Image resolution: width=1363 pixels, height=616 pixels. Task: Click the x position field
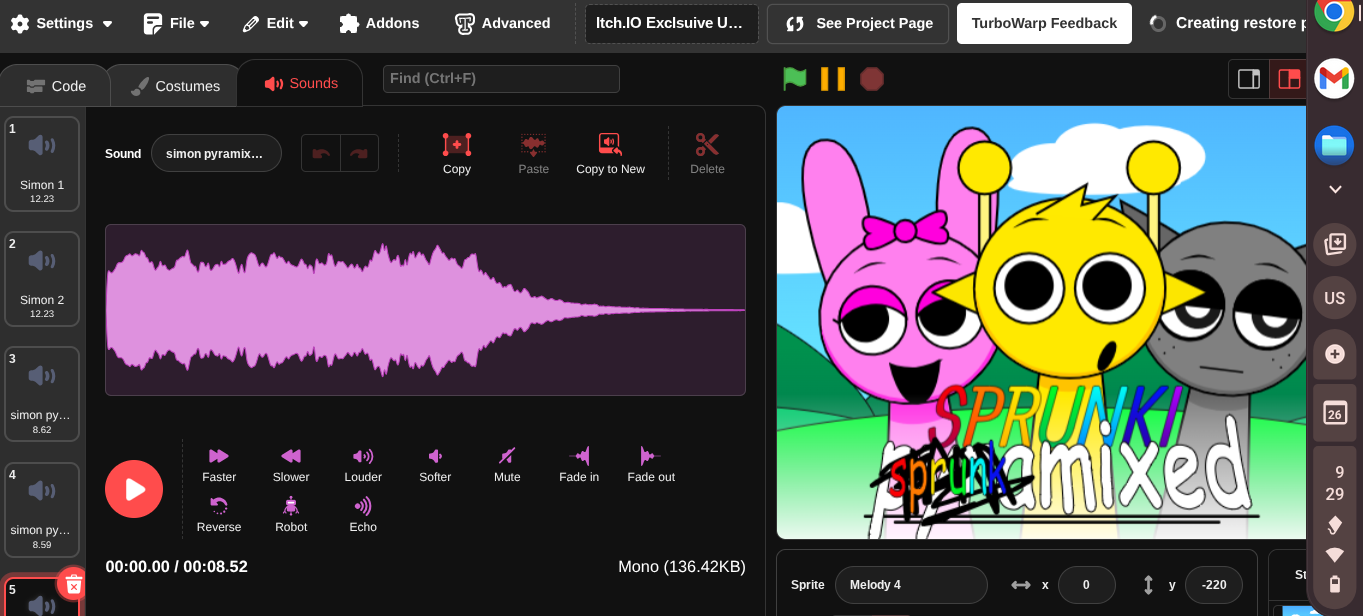point(1087,585)
